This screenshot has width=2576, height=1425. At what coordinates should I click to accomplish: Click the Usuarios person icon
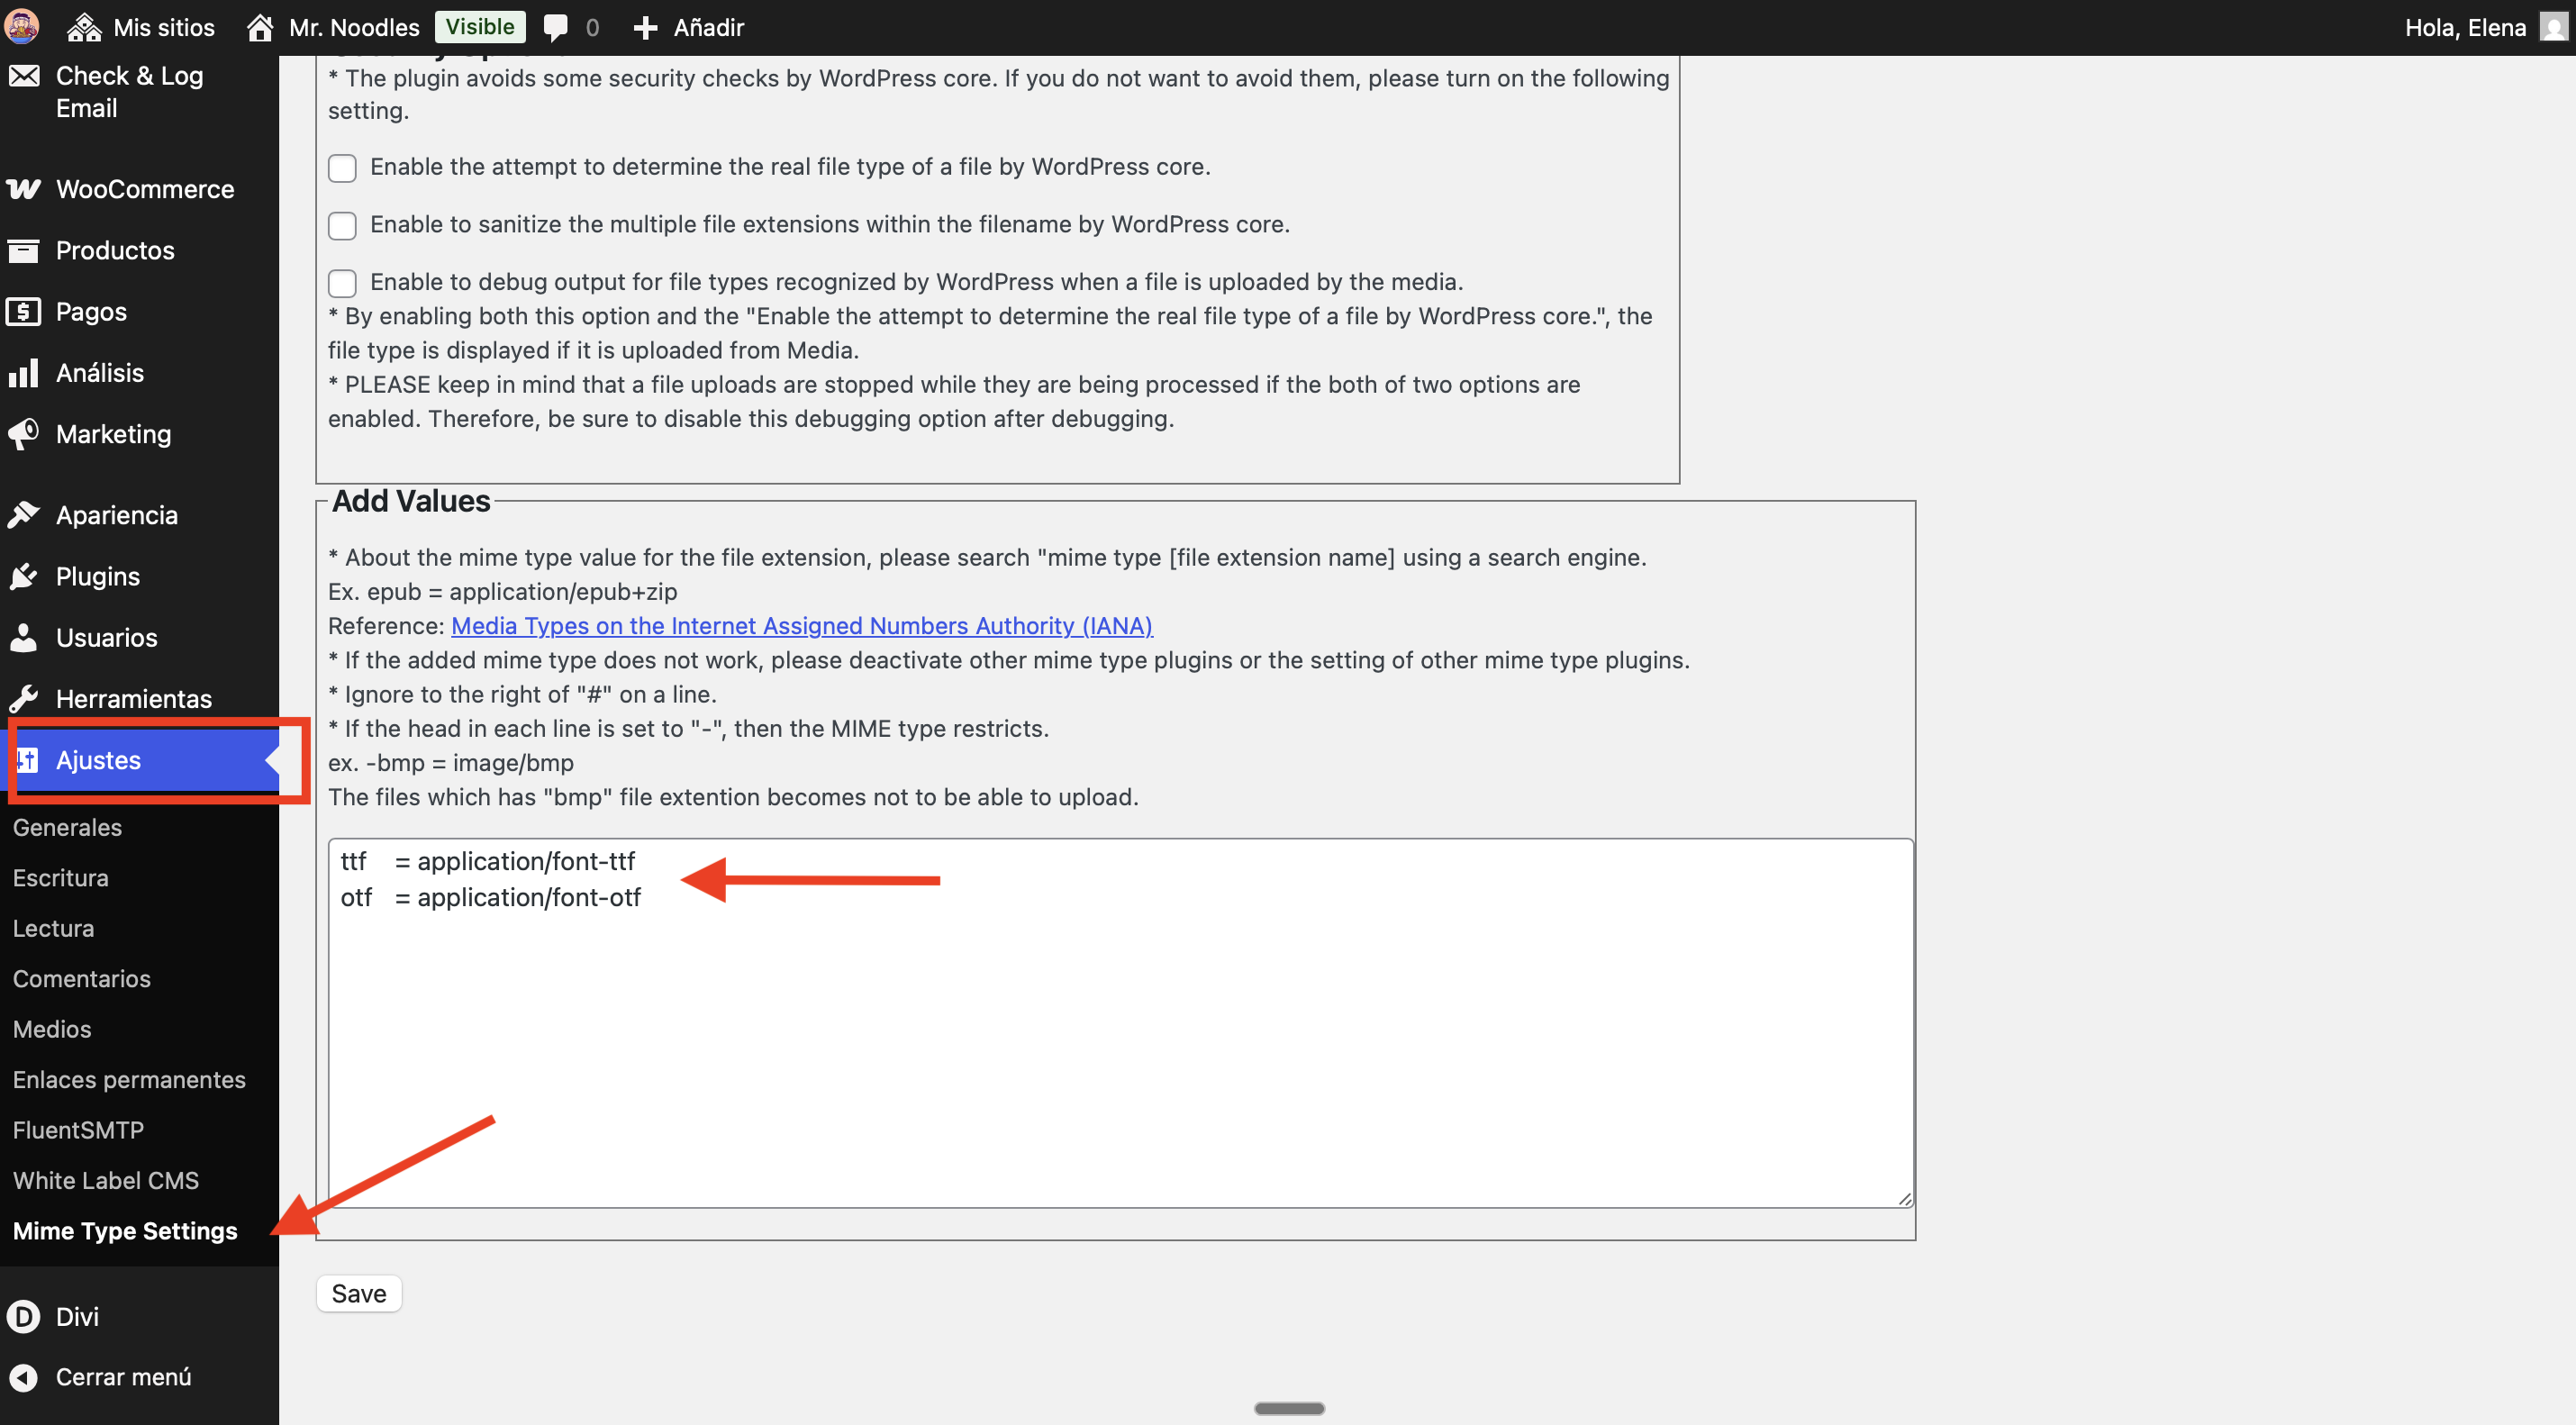pos(24,637)
